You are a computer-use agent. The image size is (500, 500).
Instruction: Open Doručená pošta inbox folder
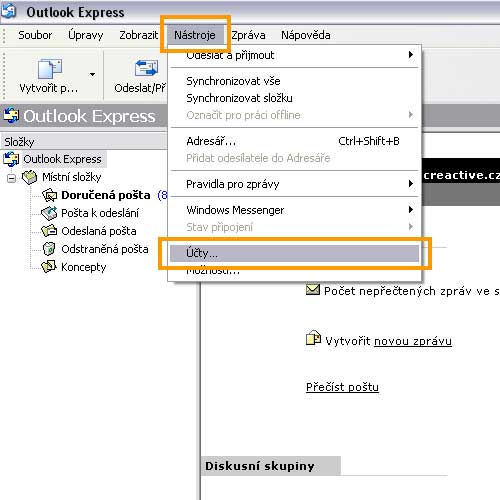(106, 195)
